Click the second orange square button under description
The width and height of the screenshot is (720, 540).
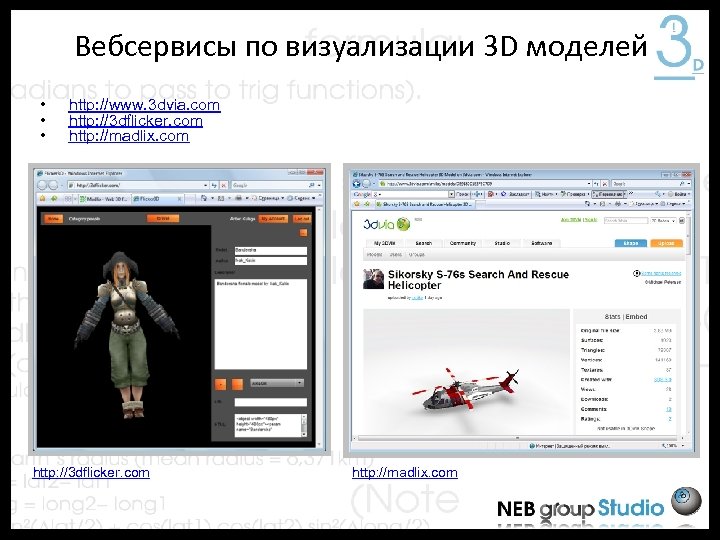coord(237,383)
